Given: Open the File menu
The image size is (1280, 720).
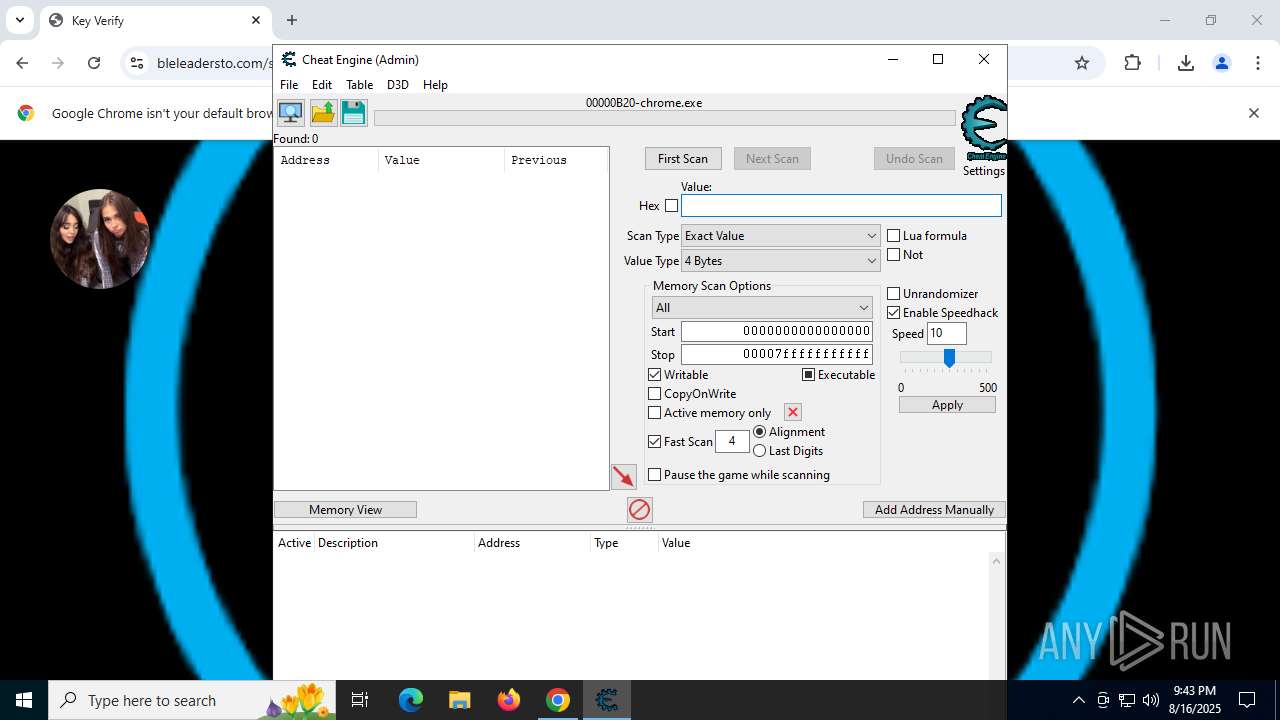Looking at the screenshot, I should (x=289, y=85).
